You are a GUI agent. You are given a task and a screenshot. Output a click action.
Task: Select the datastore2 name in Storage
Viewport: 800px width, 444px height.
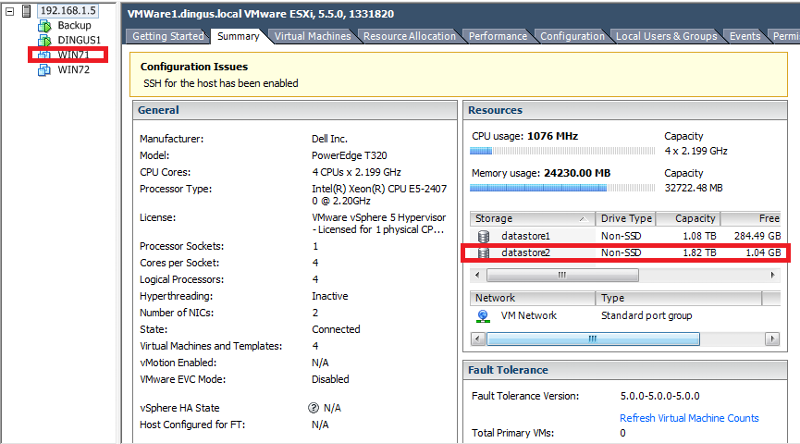[526, 253]
